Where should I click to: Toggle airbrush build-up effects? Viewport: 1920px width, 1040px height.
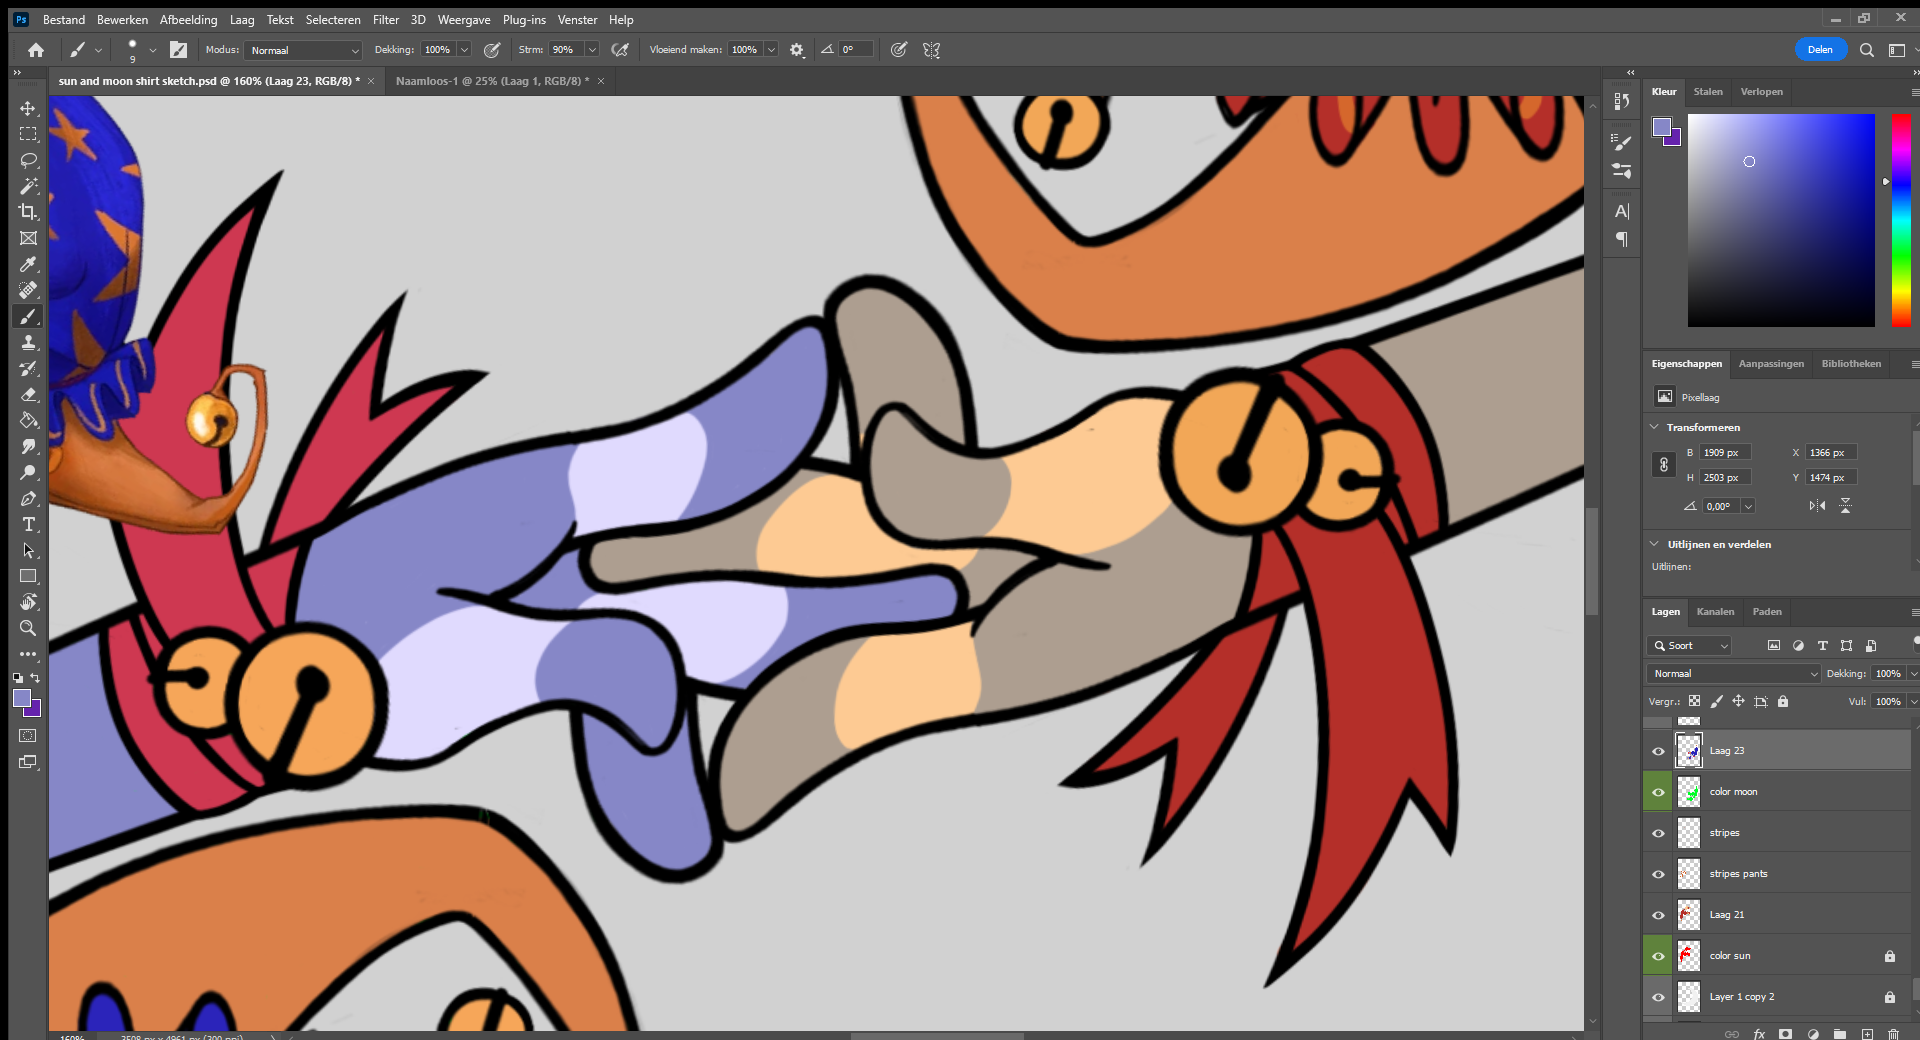pyautogui.click(x=620, y=50)
